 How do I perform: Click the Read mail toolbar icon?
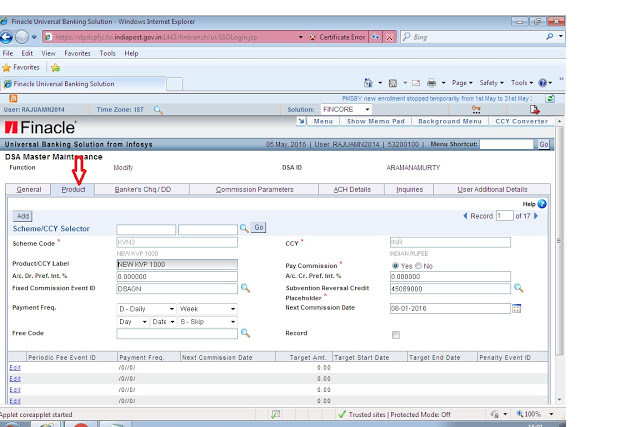click(x=416, y=83)
